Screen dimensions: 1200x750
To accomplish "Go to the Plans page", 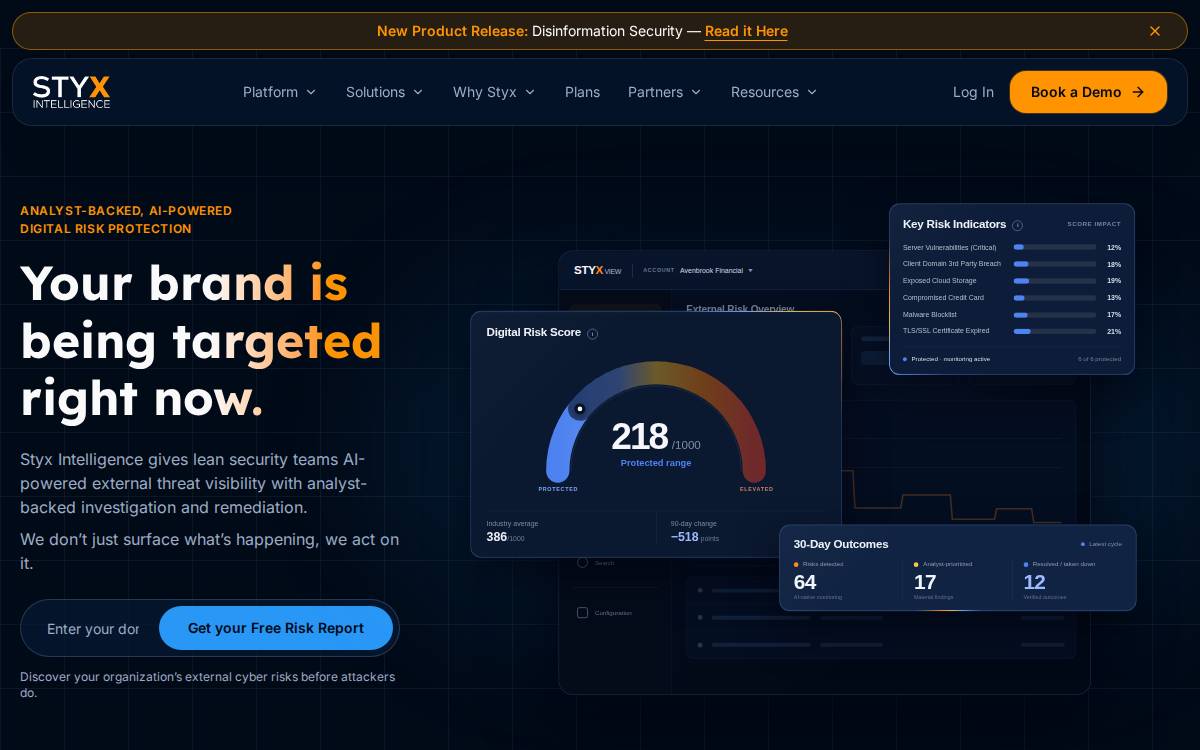I will point(582,92).
